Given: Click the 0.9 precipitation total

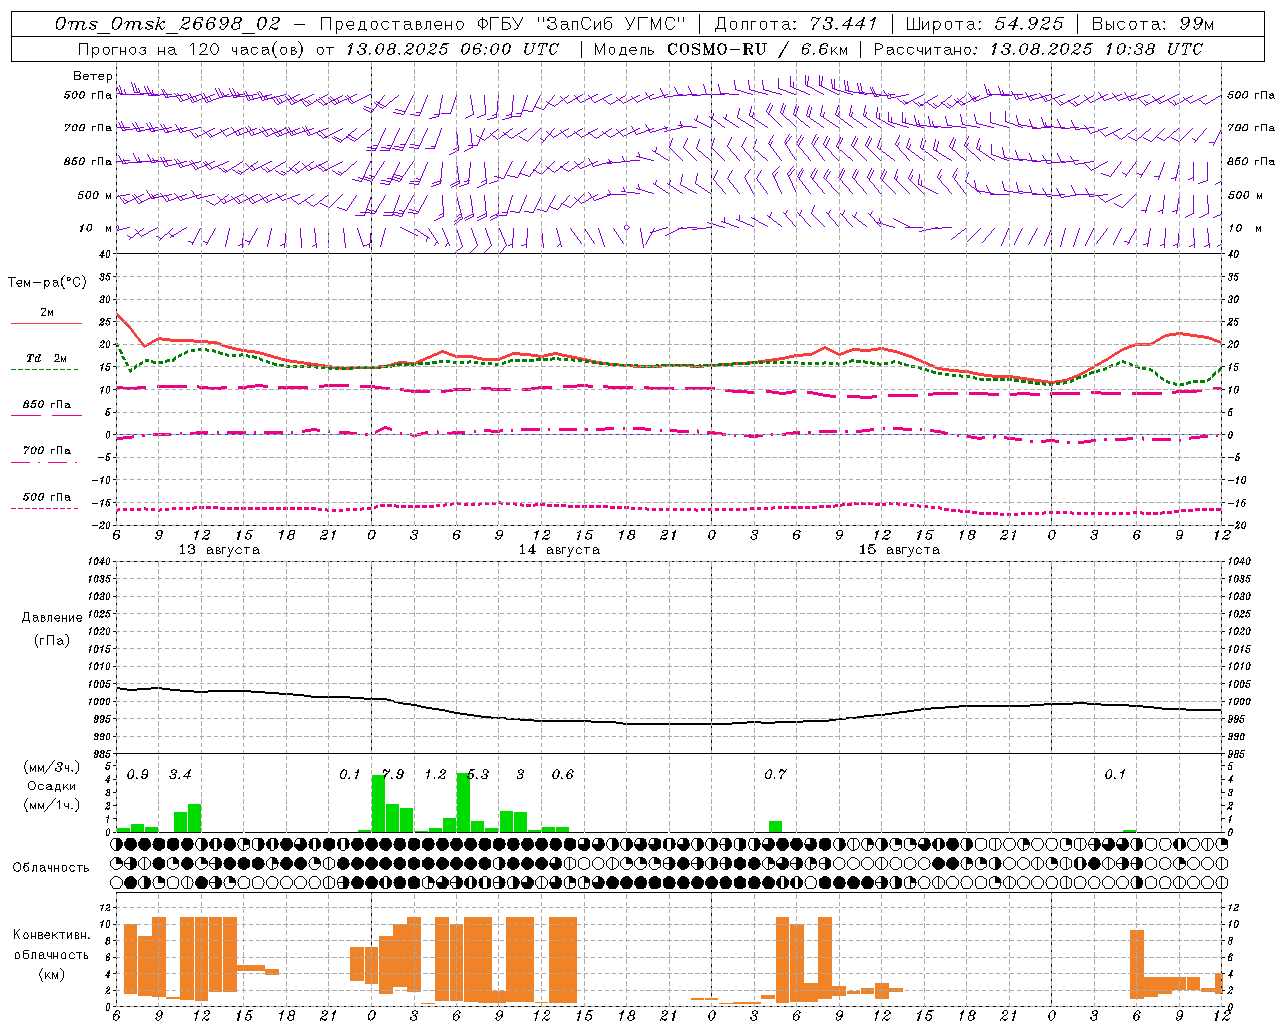Looking at the screenshot, I should pyautogui.click(x=137, y=774).
